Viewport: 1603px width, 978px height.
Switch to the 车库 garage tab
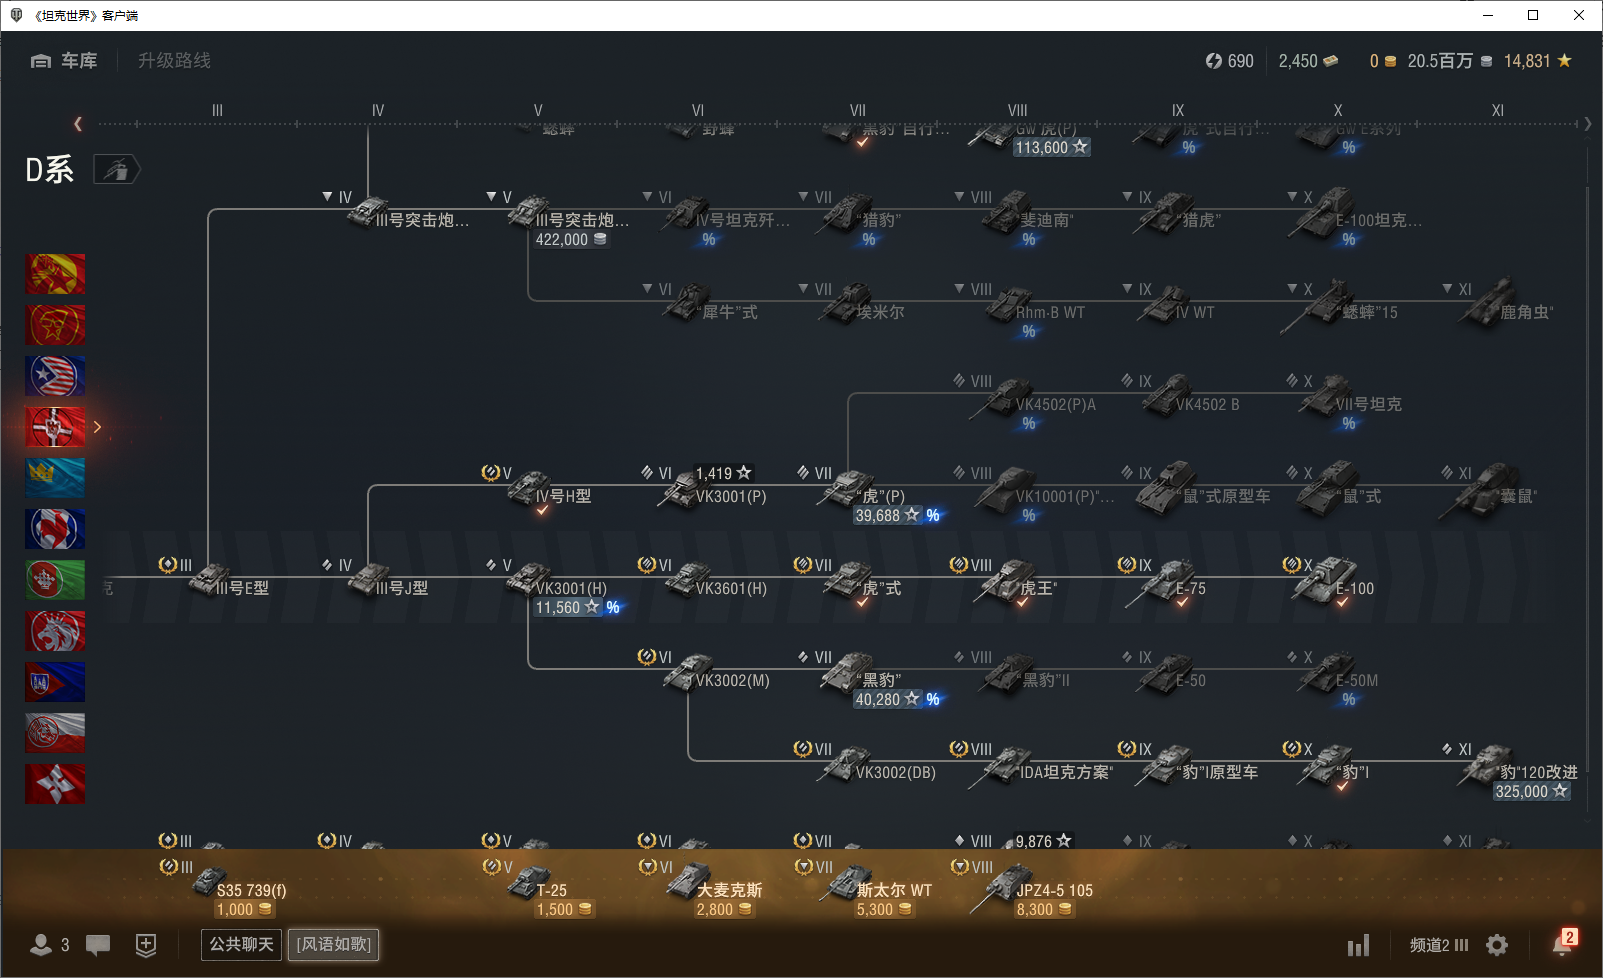[x=64, y=61]
